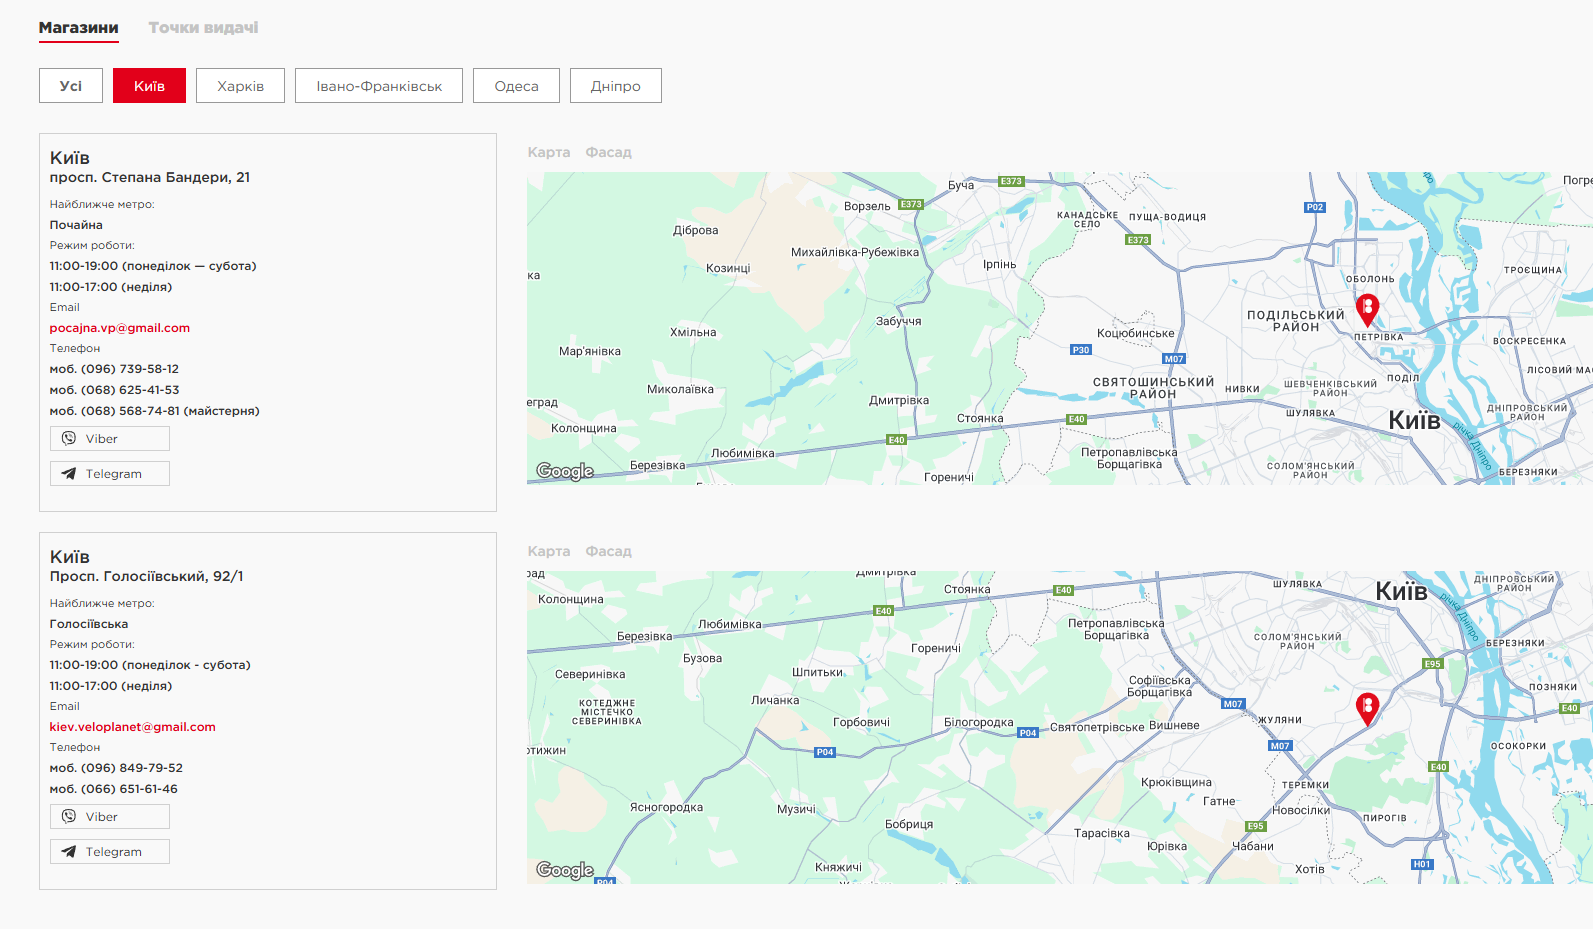Select the Усі city filter
This screenshot has height=929, width=1593.
[71, 86]
